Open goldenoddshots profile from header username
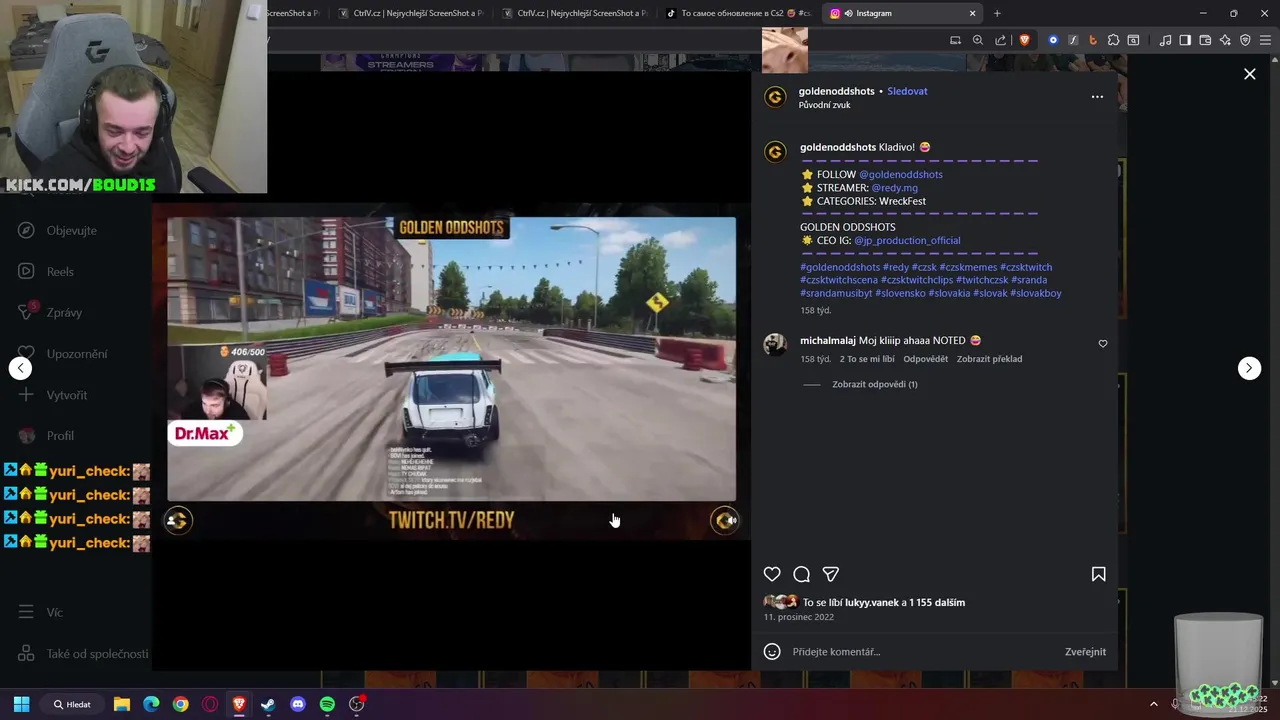 click(x=837, y=91)
